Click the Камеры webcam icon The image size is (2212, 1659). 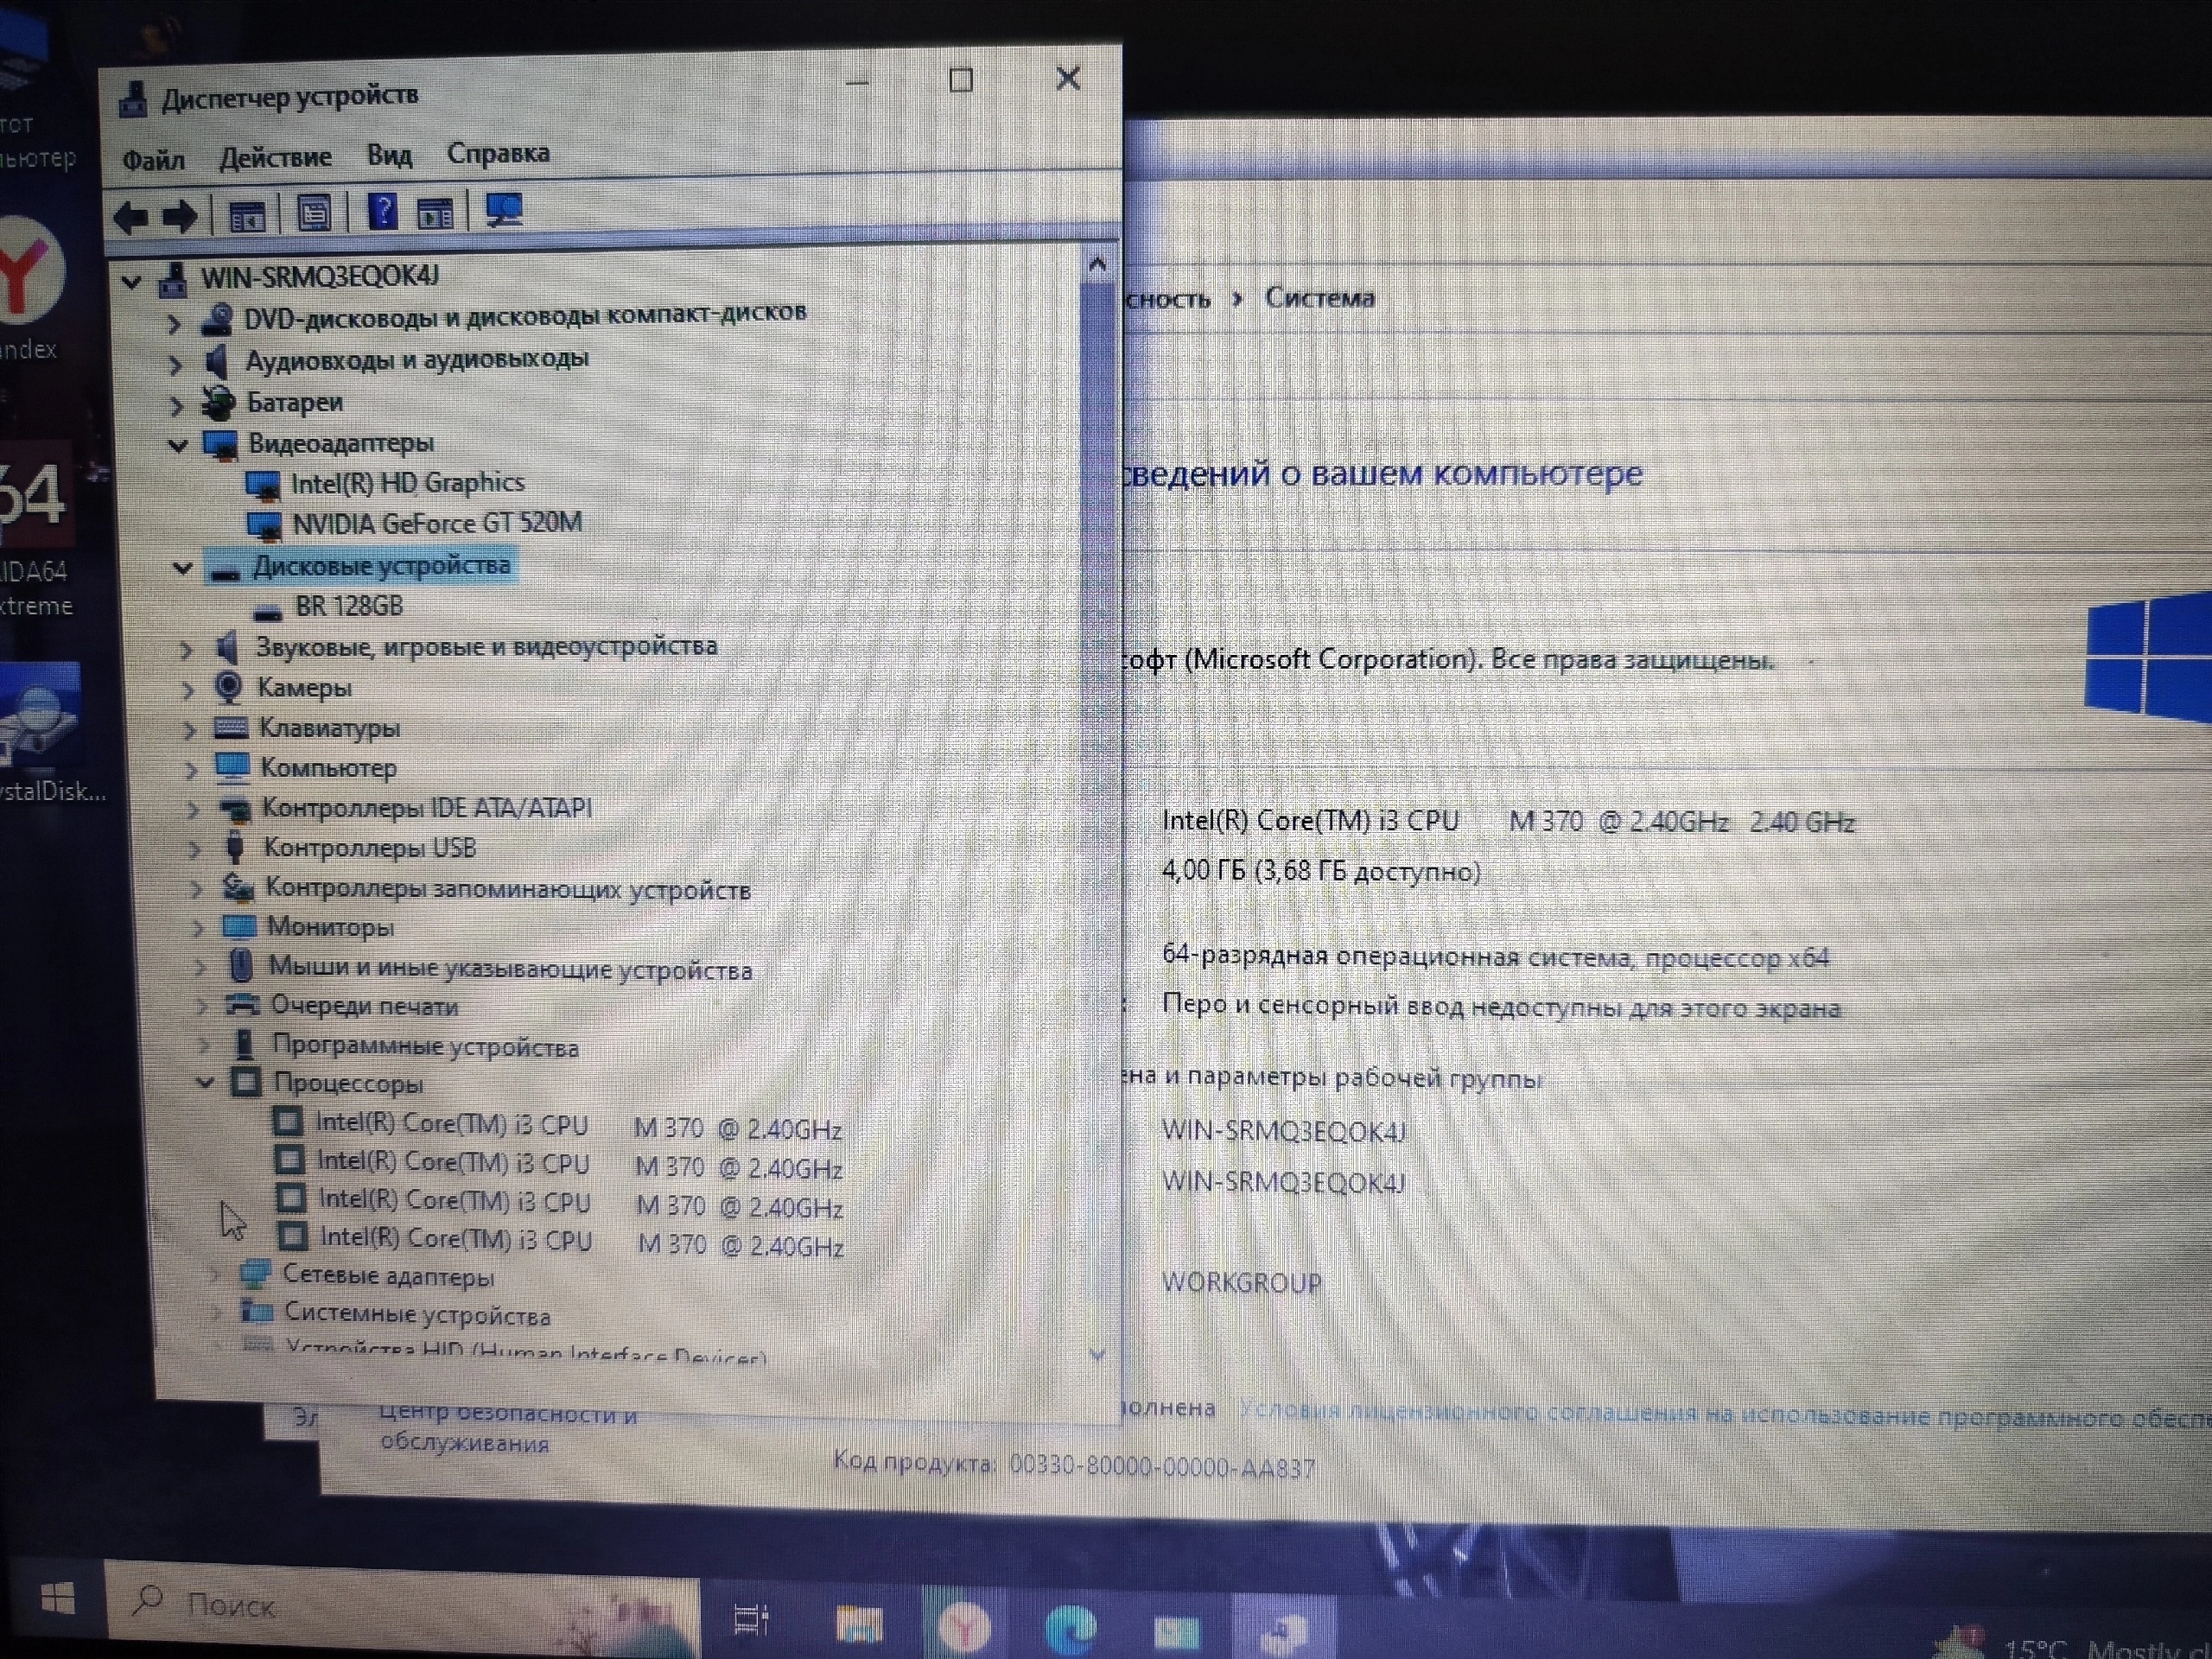click(229, 687)
